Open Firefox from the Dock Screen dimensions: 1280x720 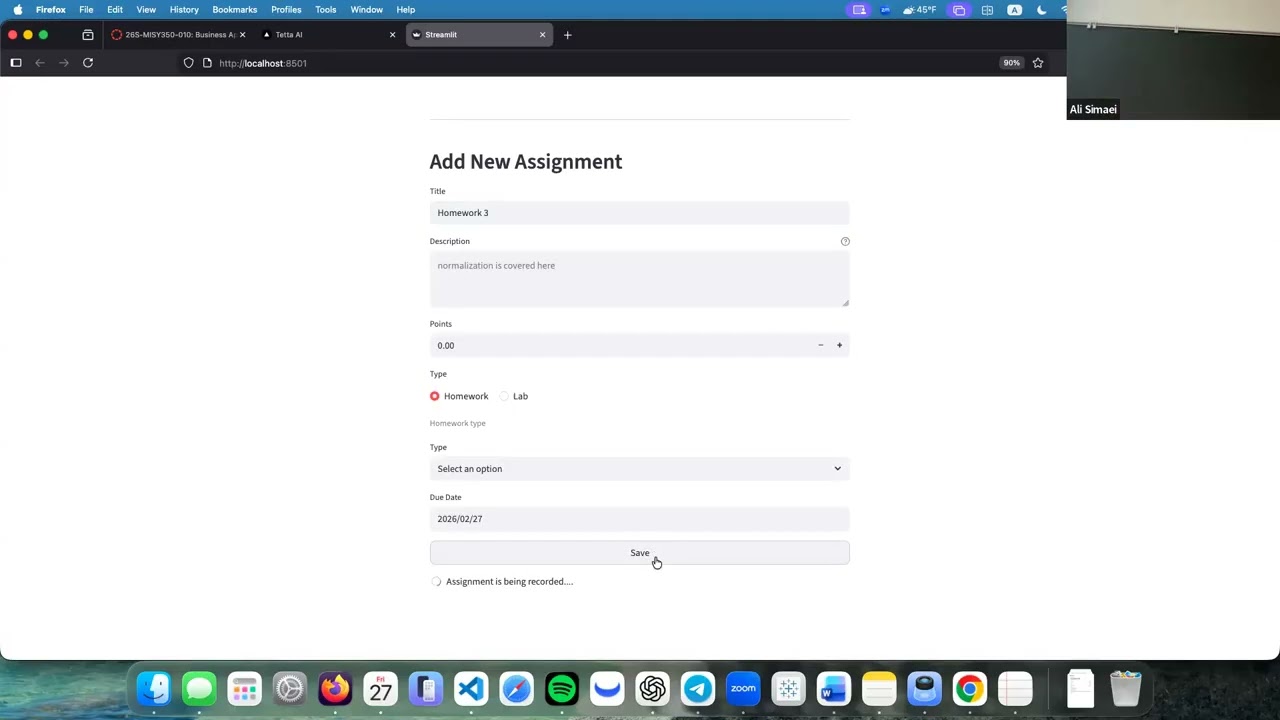coord(335,689)
